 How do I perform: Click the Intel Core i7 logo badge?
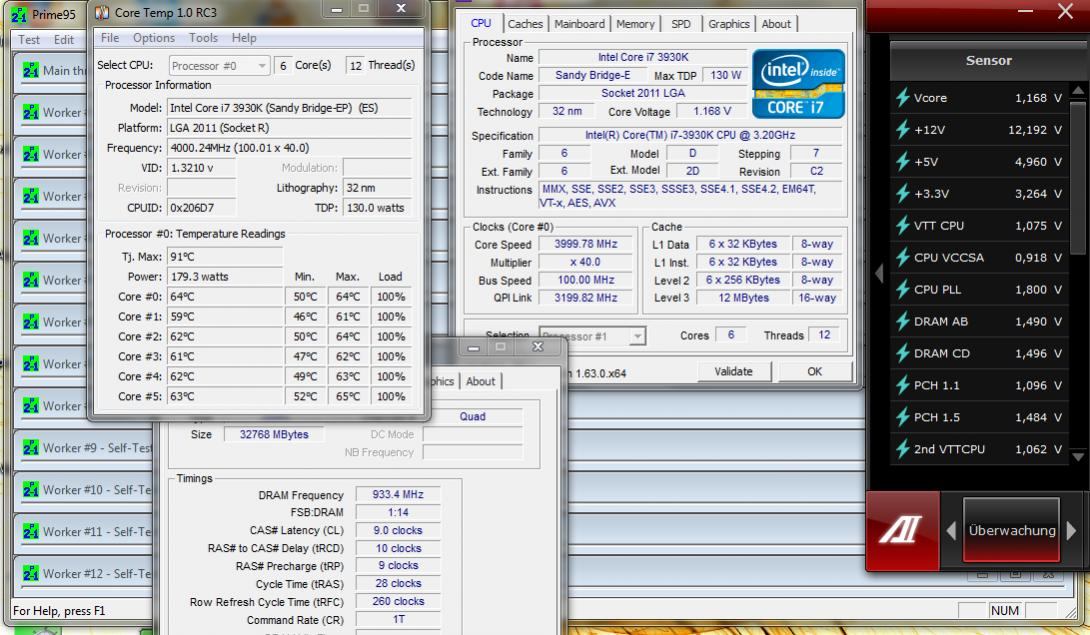(x=797, y=83)
